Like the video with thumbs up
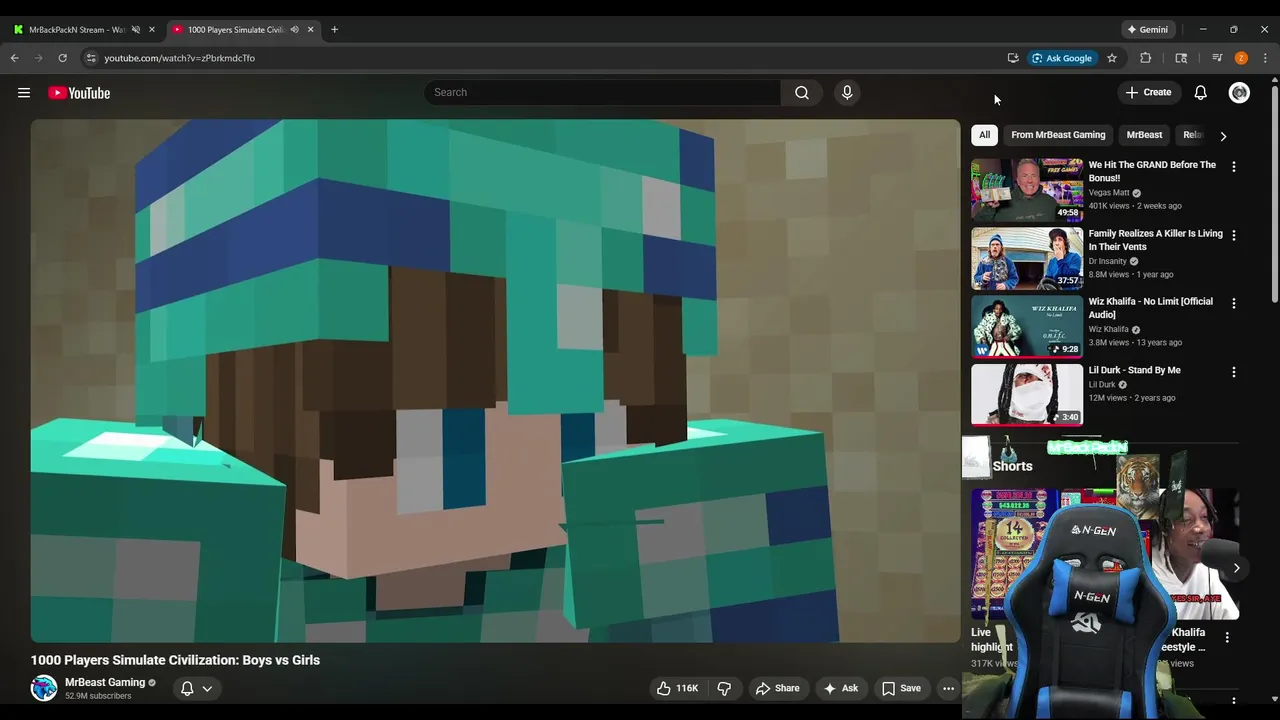1280x720 pixels. (x=677, y=688)
